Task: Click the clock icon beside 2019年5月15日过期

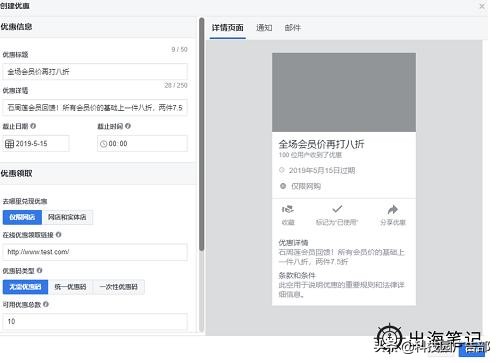Action: 282,170
